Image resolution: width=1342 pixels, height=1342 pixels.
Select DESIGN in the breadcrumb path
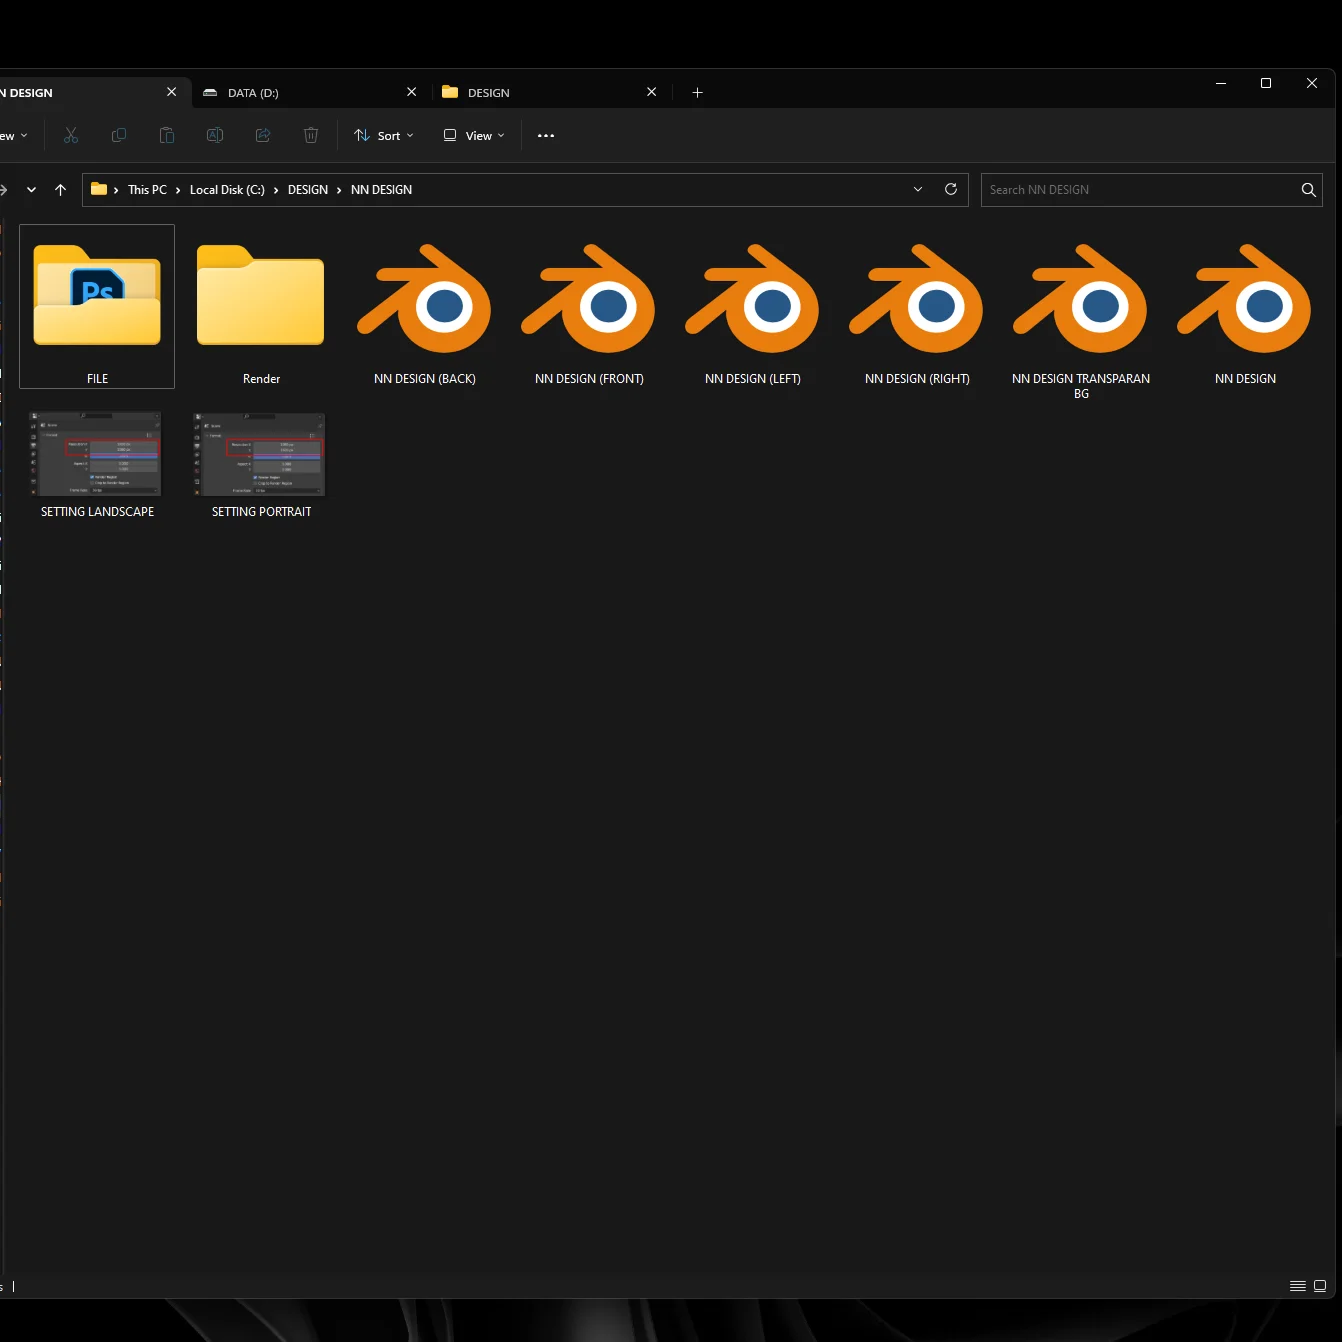coord(308,190)
